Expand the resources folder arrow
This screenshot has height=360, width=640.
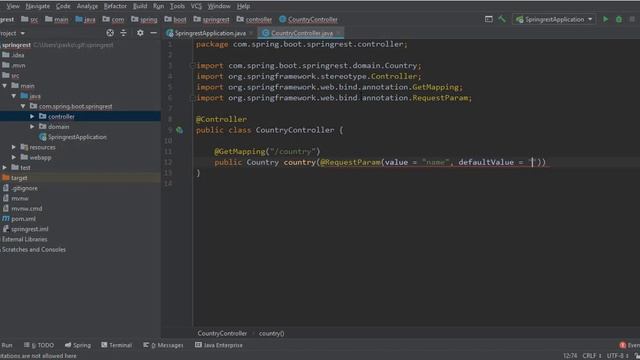tap(14, 147)
